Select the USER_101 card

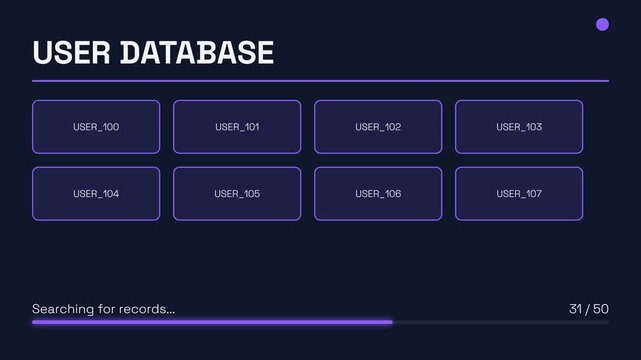click(237, 127)
